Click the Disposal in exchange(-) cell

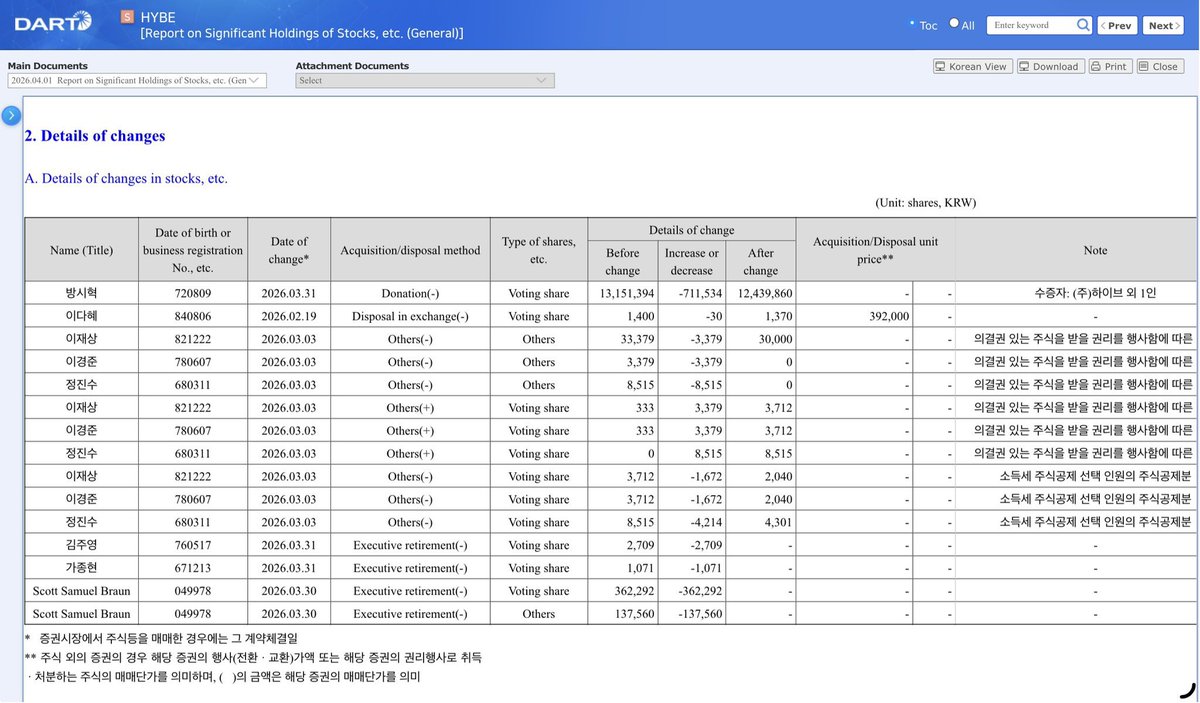(x=410, y=316)
